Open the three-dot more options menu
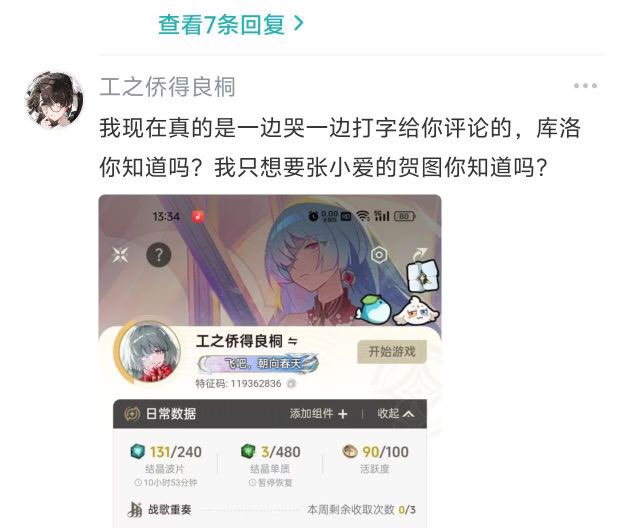 [585, 86]
